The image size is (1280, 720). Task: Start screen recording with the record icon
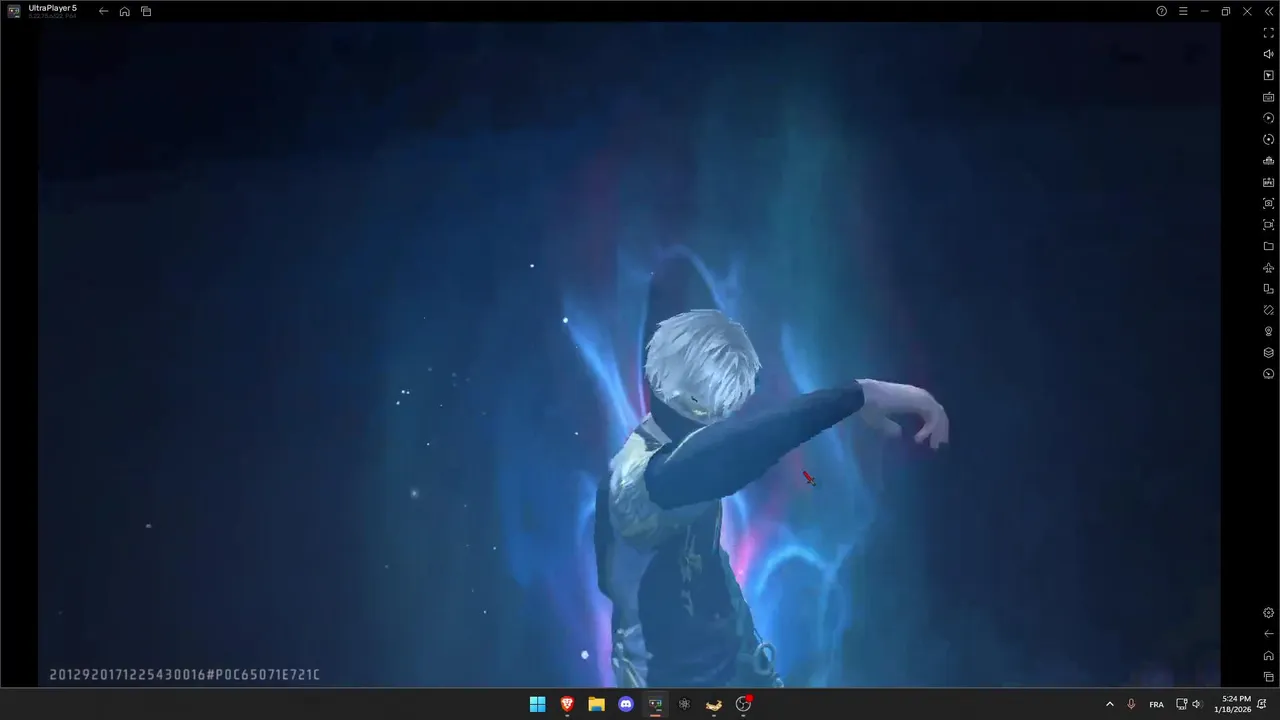(x=1269, y=225)
